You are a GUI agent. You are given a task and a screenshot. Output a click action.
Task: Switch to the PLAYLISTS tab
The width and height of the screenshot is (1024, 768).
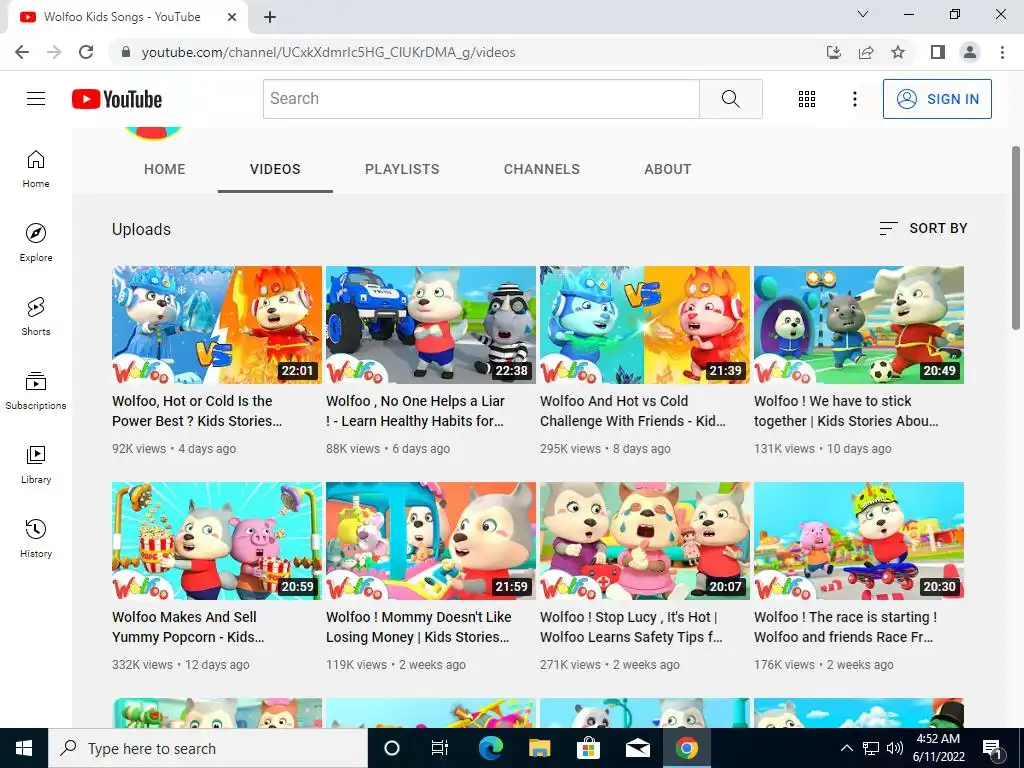[x=402, y=169]
